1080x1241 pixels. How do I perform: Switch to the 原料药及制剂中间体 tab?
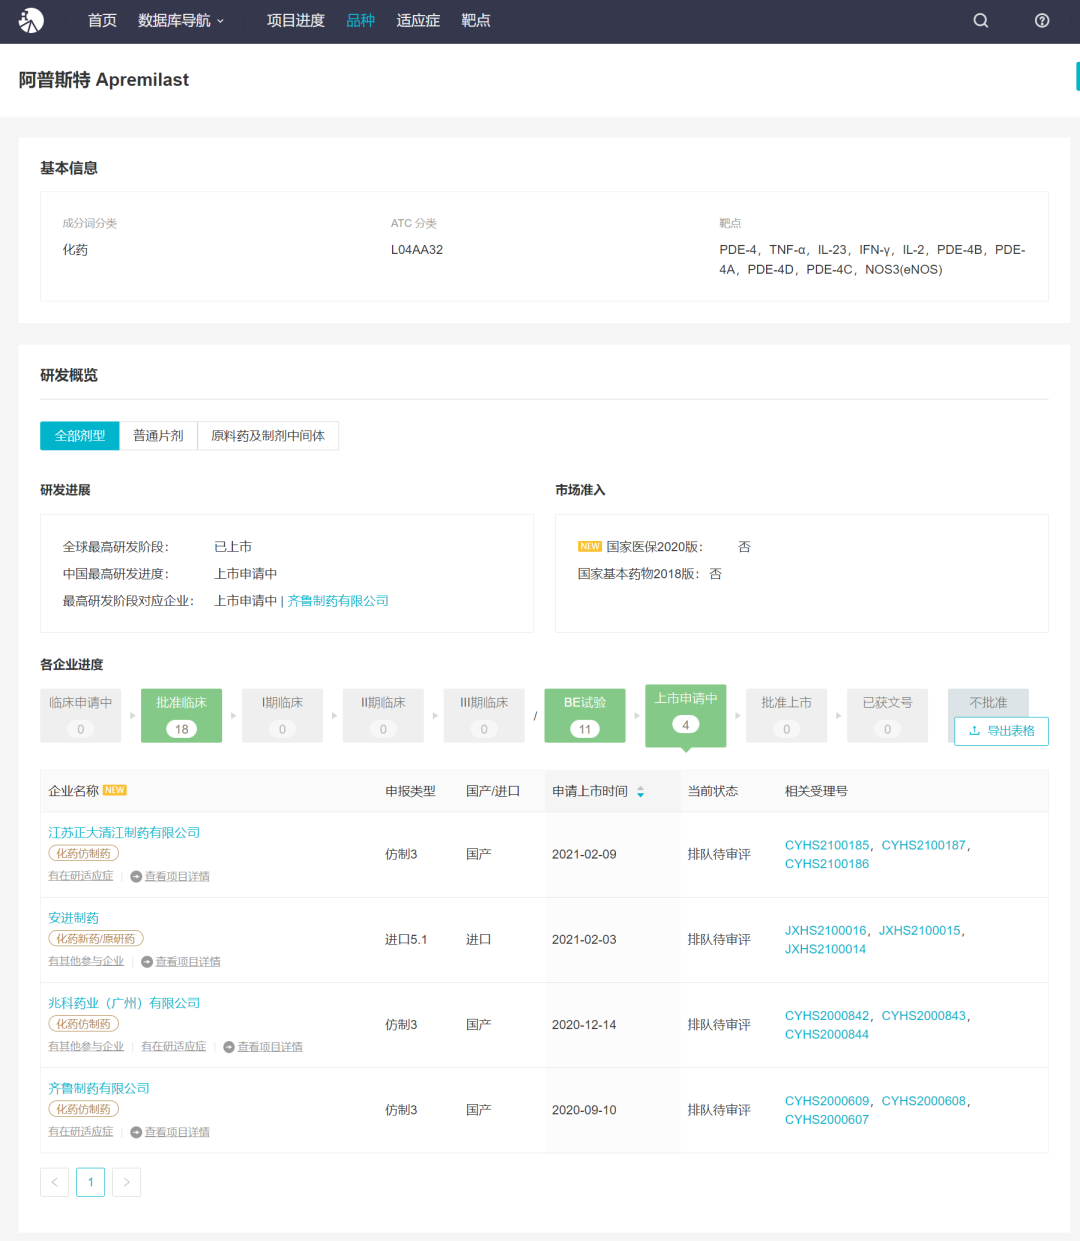268,436
